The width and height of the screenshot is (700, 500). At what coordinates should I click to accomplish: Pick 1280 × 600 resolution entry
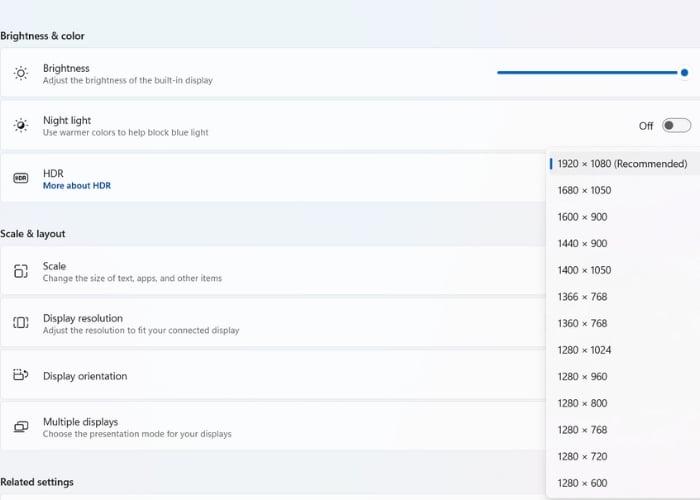click(582, 483)
